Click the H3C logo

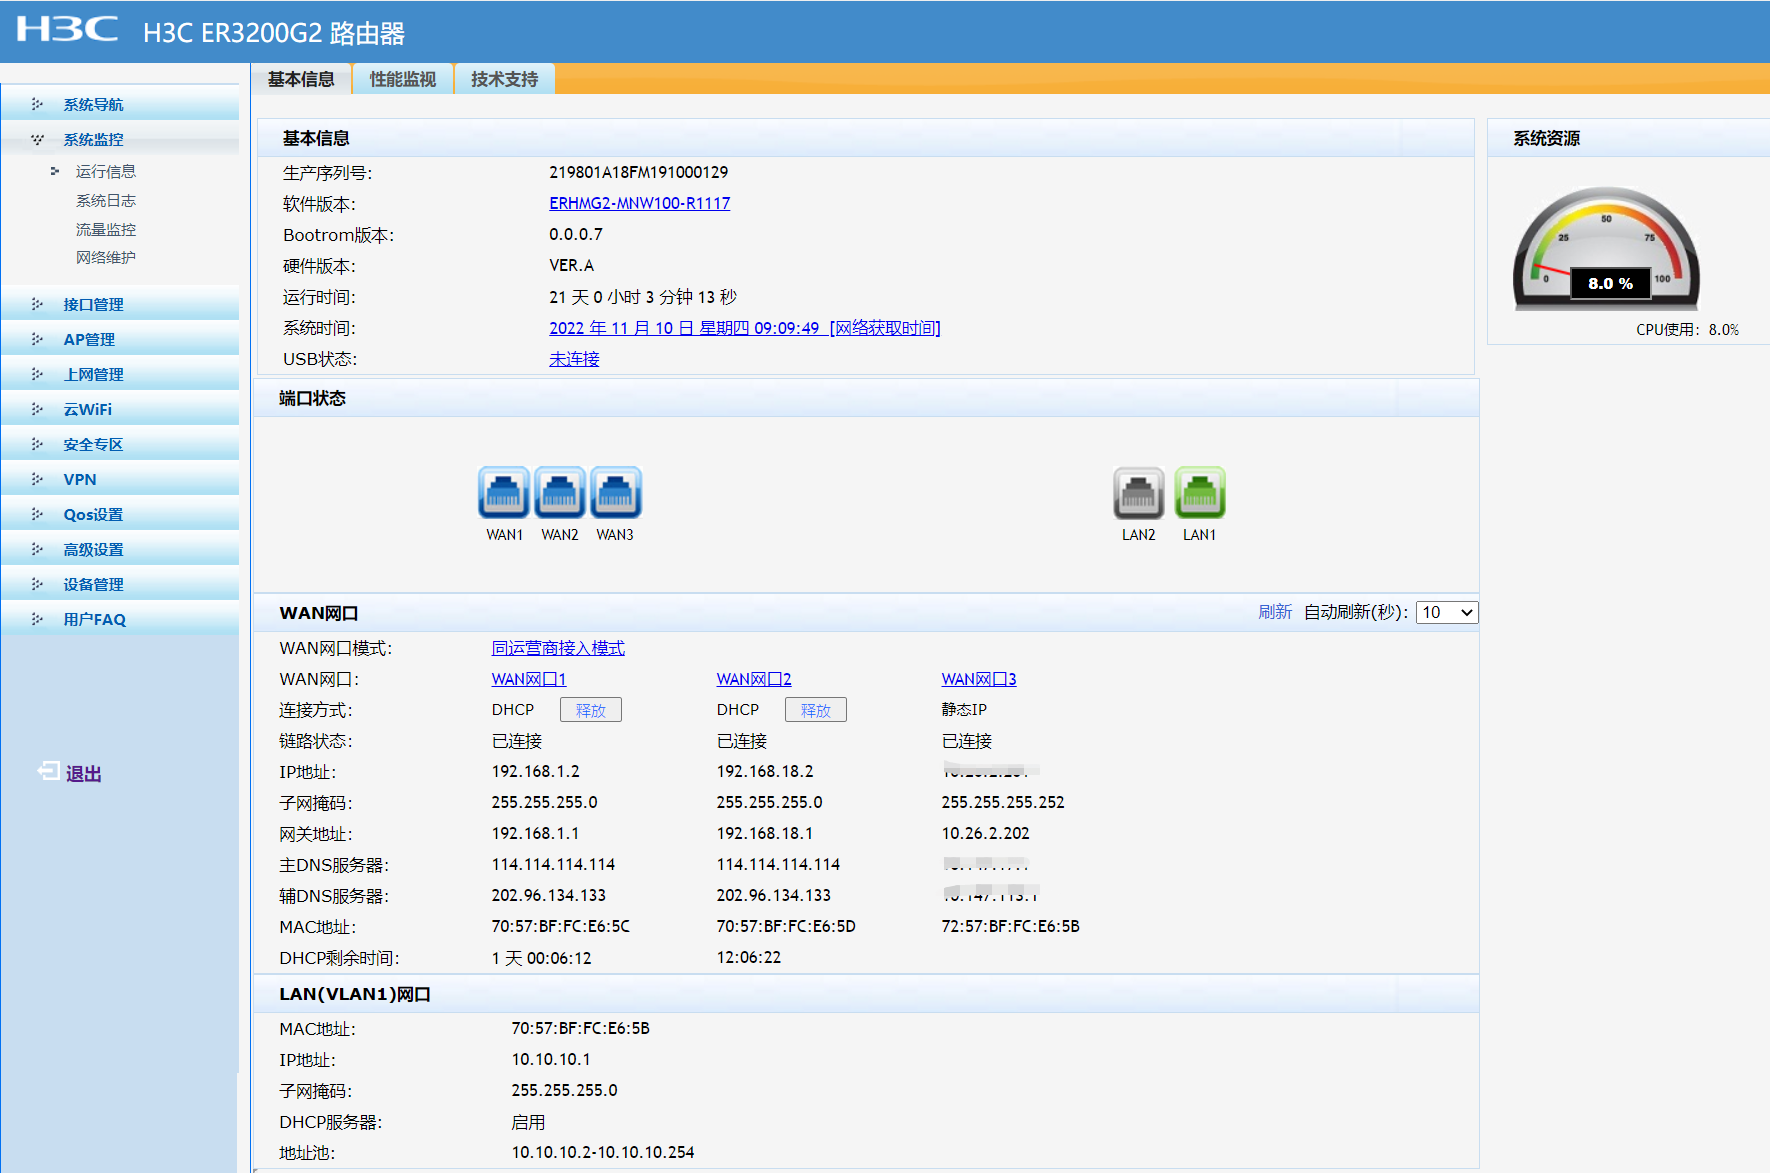[67, 29]
